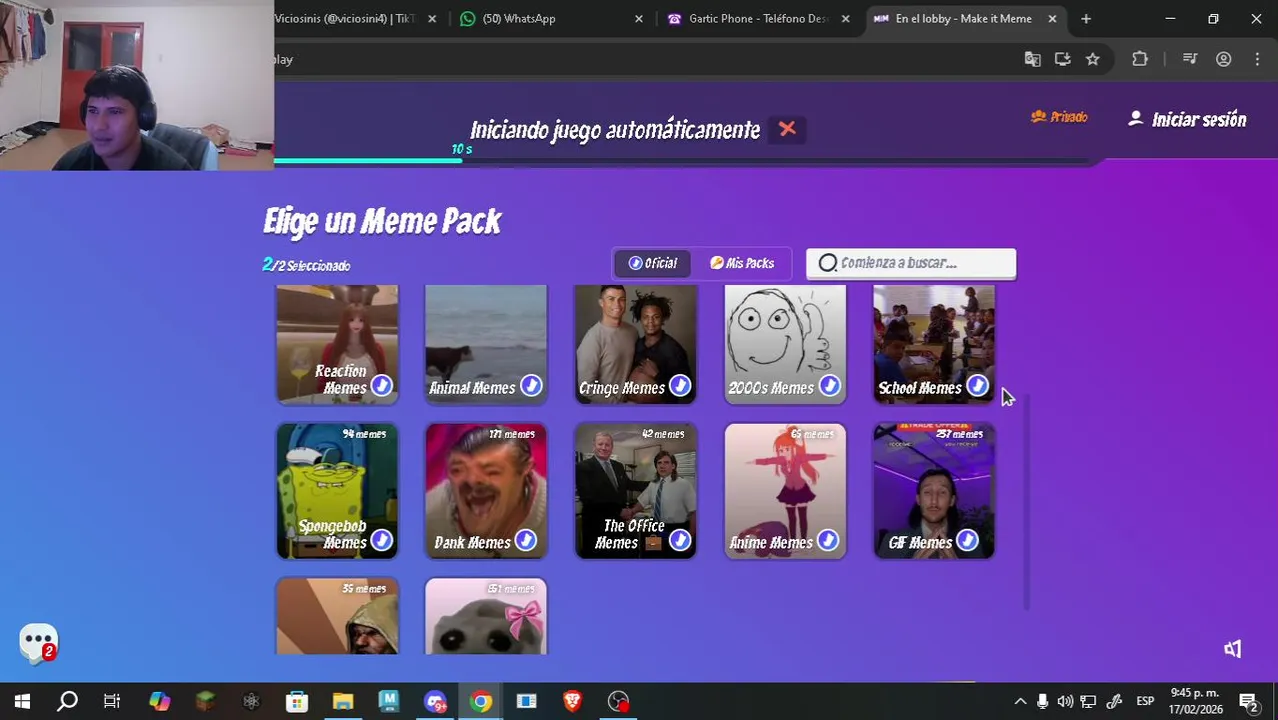Open the media control icon in toolbar
The height and width of the screenshot is (720, 1278).
(1190, 59)
